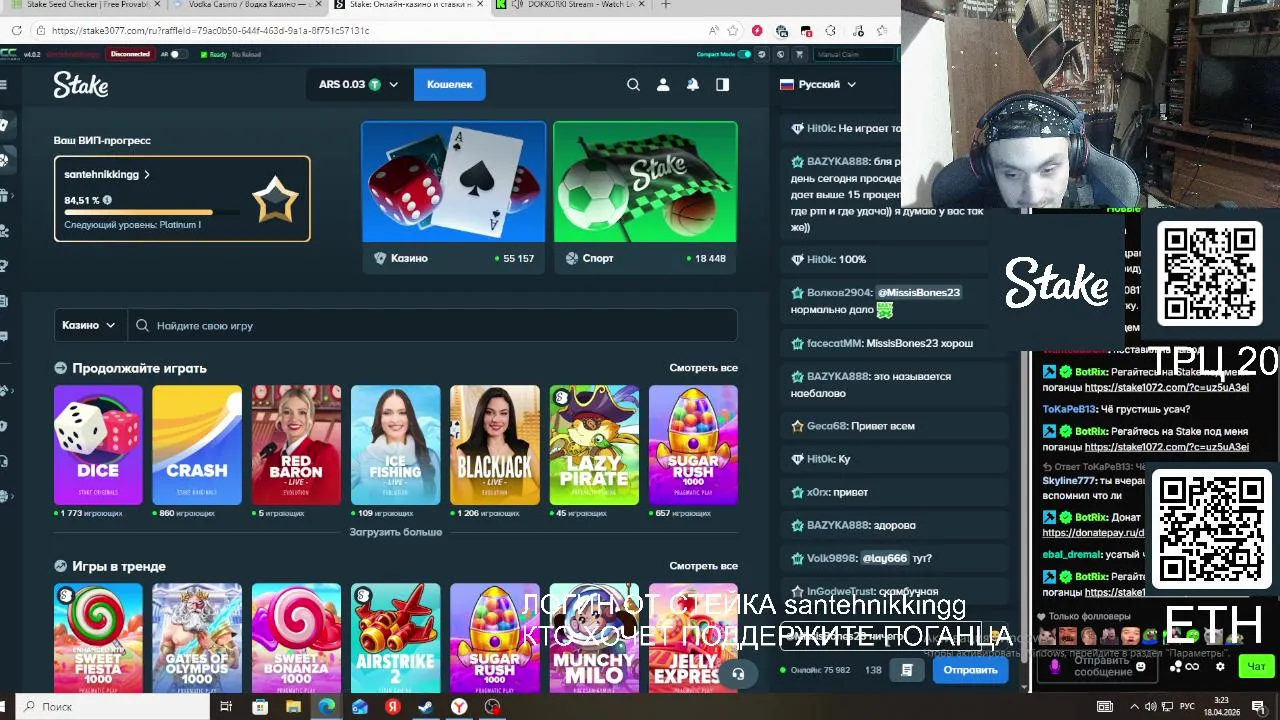The image size is (1280, 720).
Task: Open the notifications bell icon
Action: tap(692, 85)
